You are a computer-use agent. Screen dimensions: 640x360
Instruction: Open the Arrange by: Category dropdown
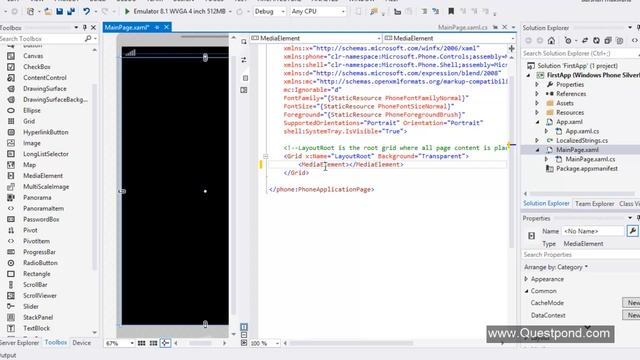click(556, 267)
